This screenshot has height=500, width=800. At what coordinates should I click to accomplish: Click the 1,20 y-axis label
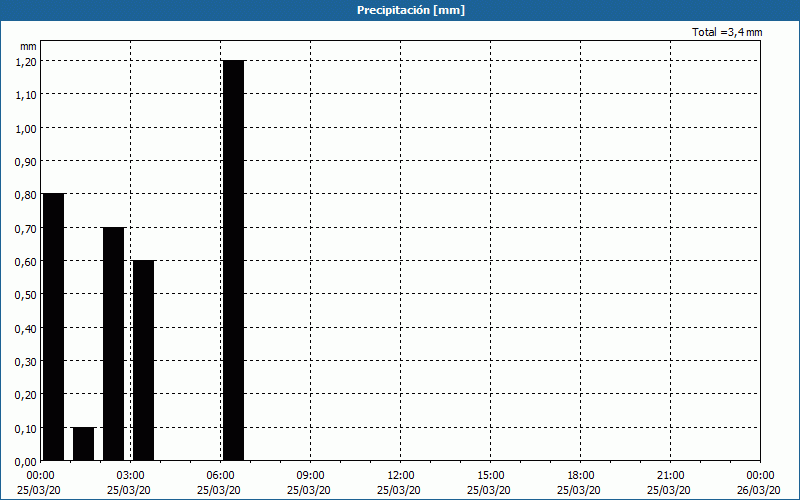(x=26, y=62)
